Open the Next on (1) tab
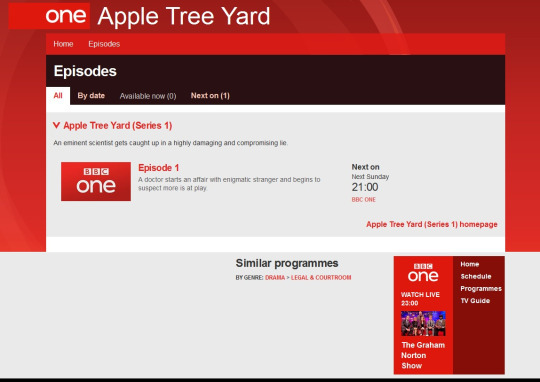The image size is (540, 382). (x=210, y=96)
